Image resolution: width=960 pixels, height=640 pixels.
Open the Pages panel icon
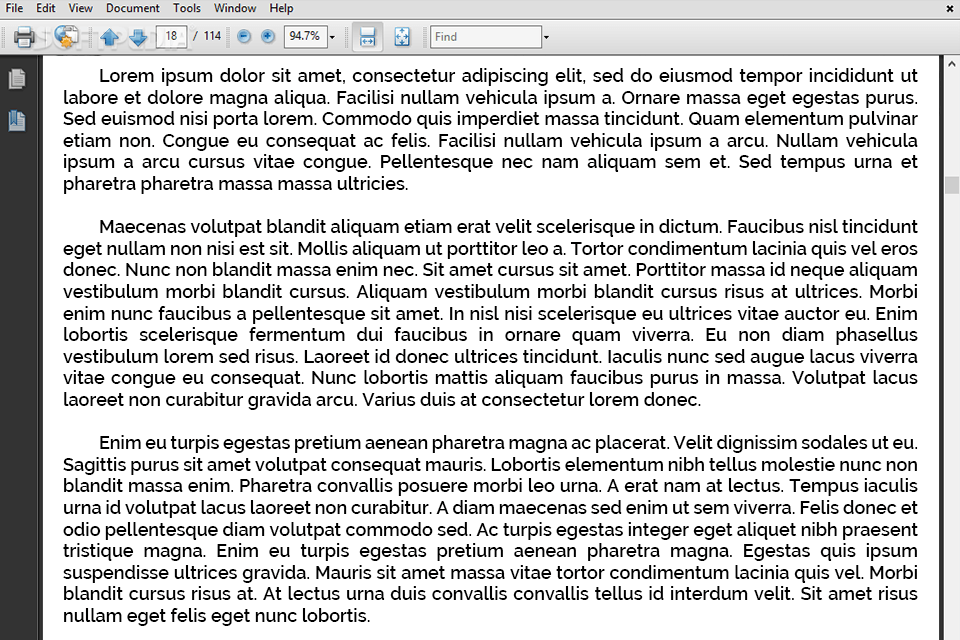click(16, 78)
